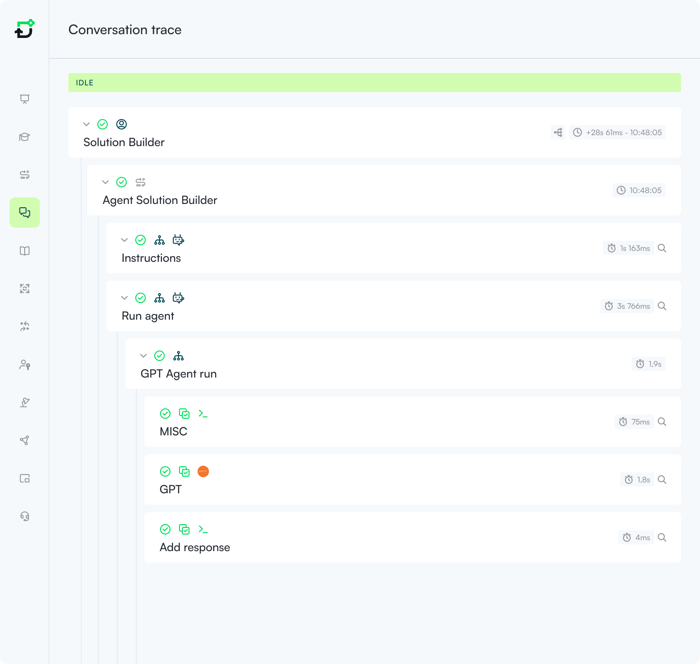
Task: Select the MISC trace item
Action: coord(173,432)
